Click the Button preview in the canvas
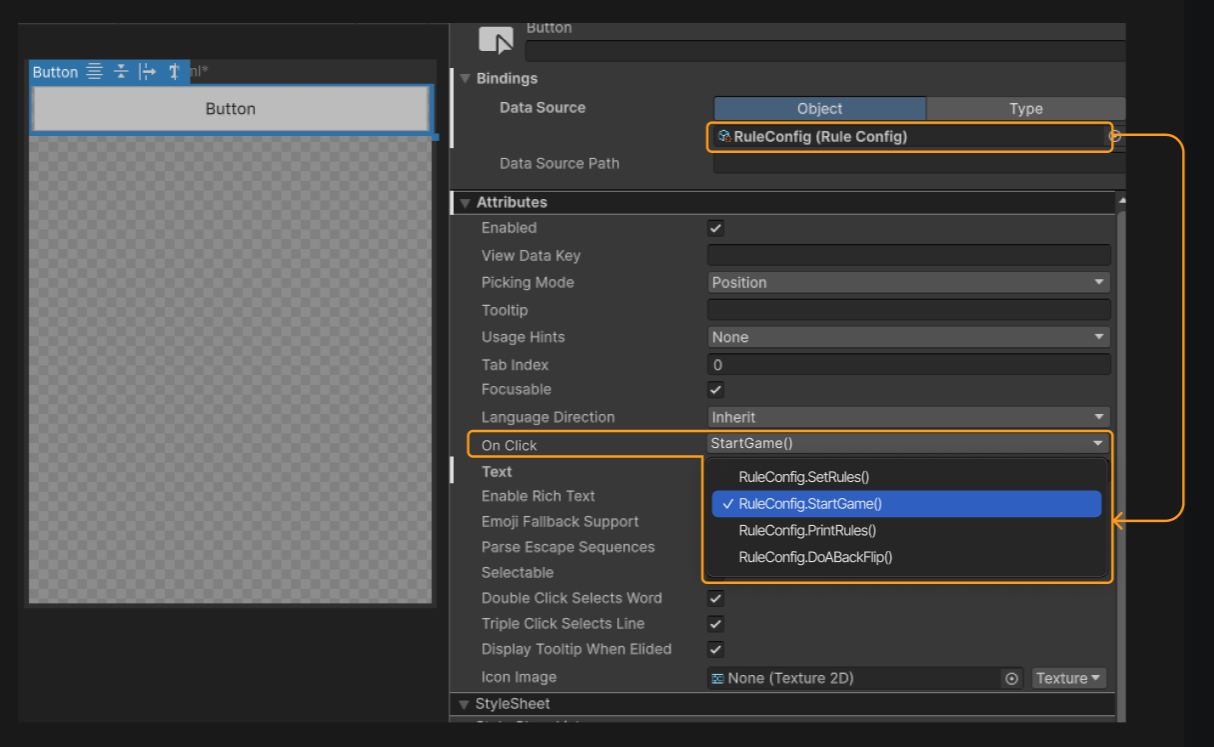1214x747 pixels. (230, 106)
